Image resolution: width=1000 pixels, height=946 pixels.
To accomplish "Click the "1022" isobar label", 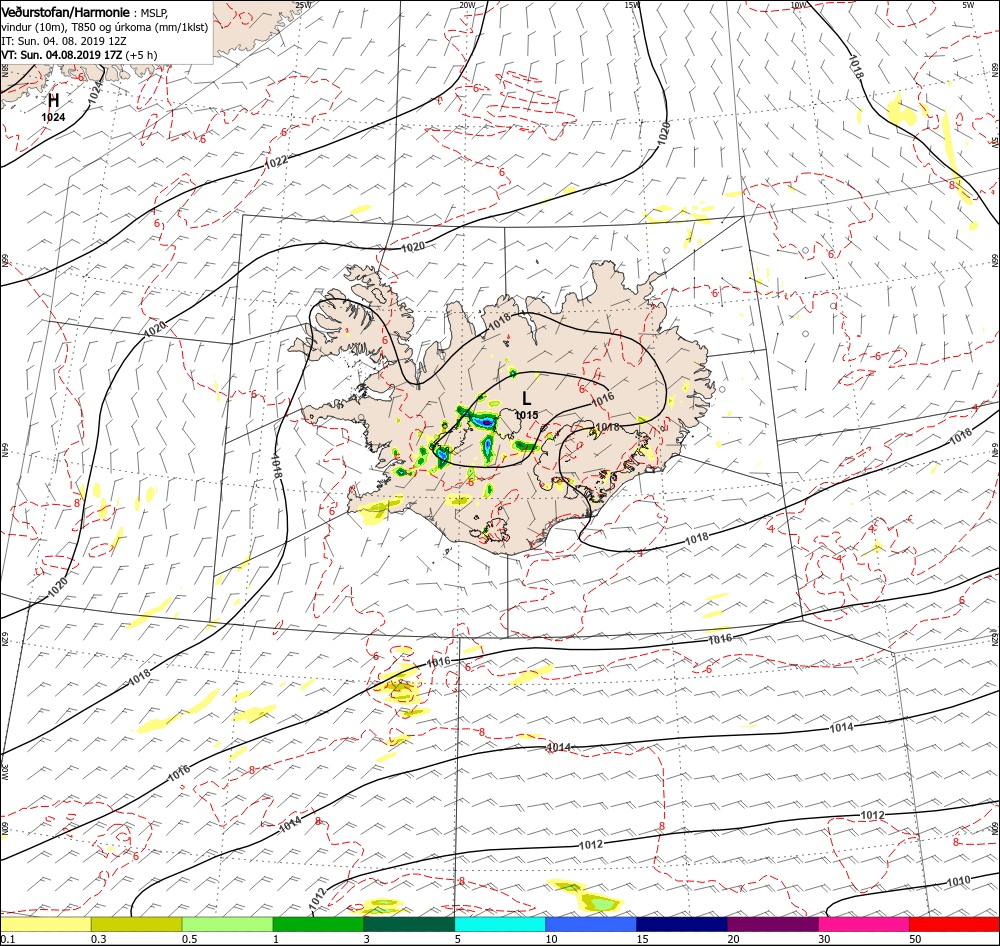I will 276,163.
